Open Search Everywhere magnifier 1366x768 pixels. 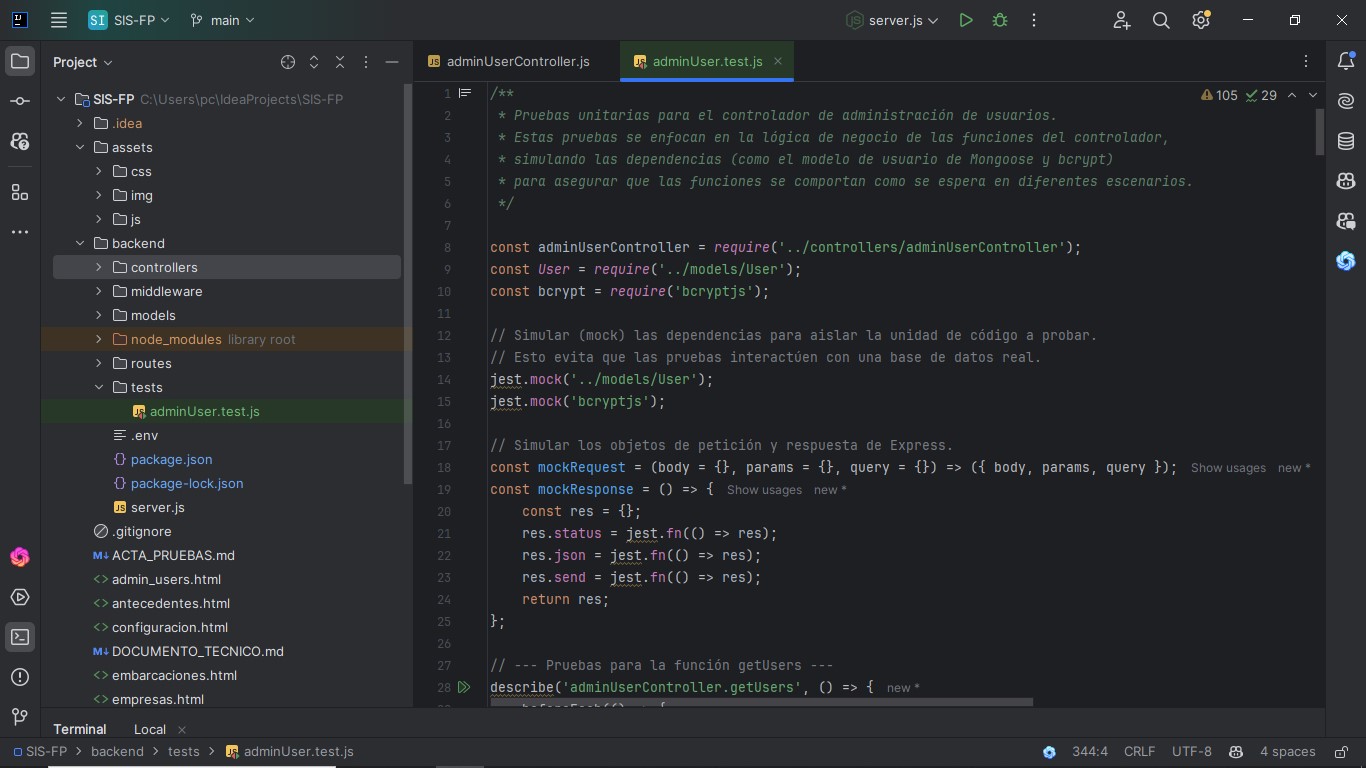pyautogui.click(x=1161, y=20)
